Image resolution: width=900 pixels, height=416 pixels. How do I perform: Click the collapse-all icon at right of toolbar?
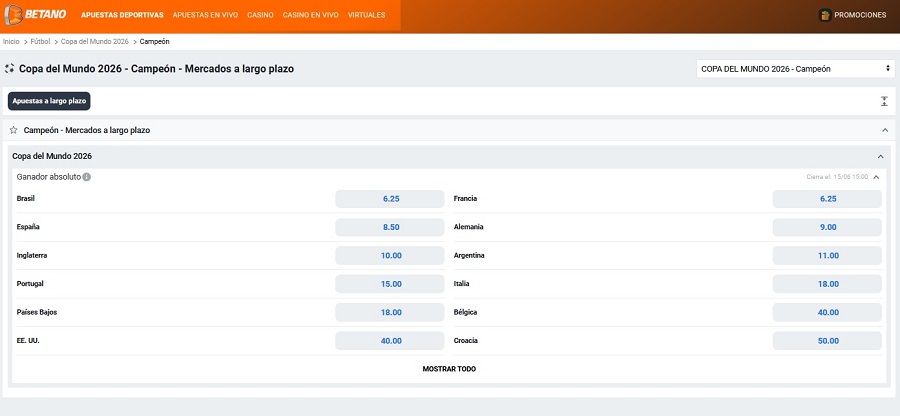(x=884, y=102)
